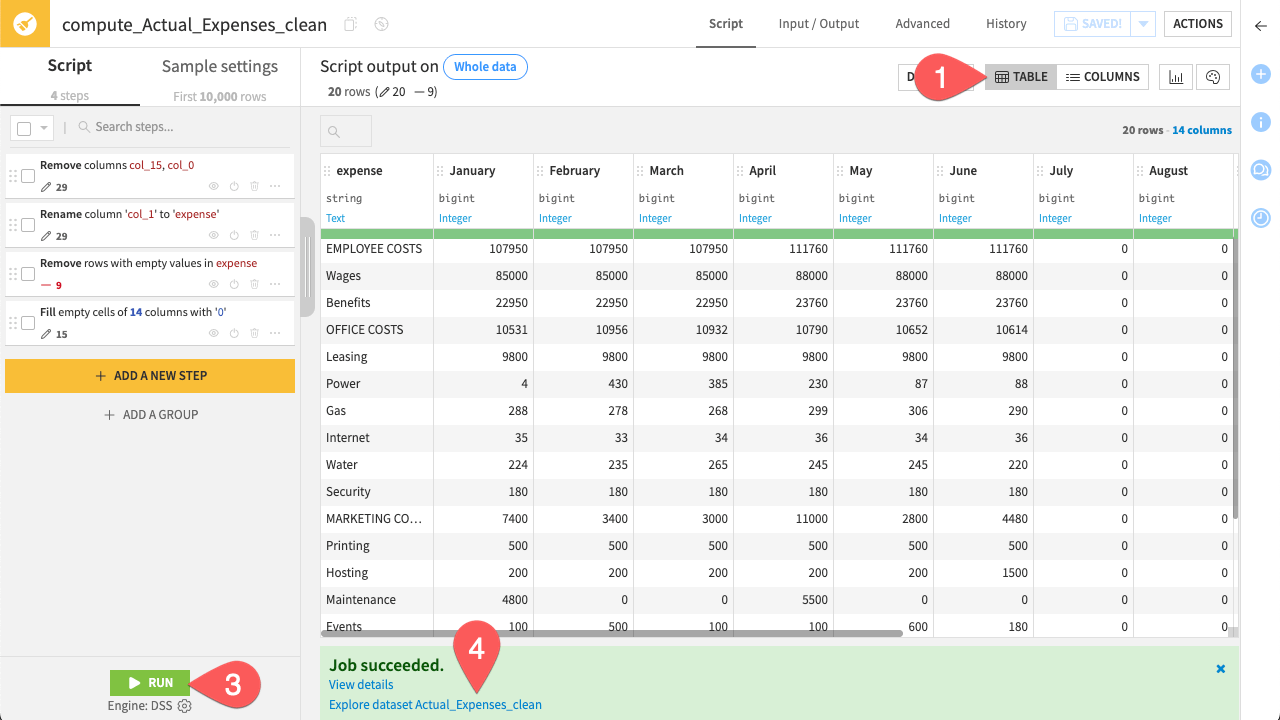
Task: Click the blue plus icon in right sidebar
Action: 1260,73
